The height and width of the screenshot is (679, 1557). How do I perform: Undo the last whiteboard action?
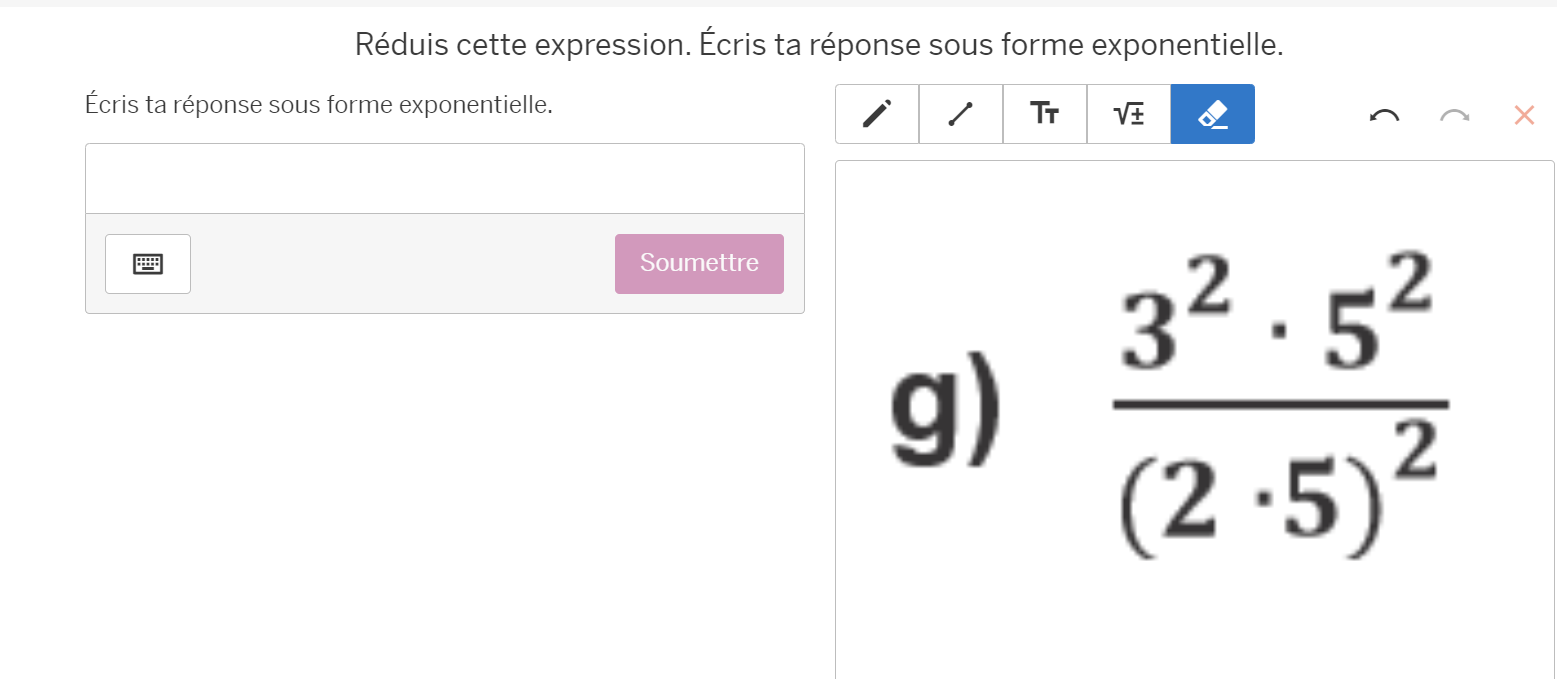1384,115
